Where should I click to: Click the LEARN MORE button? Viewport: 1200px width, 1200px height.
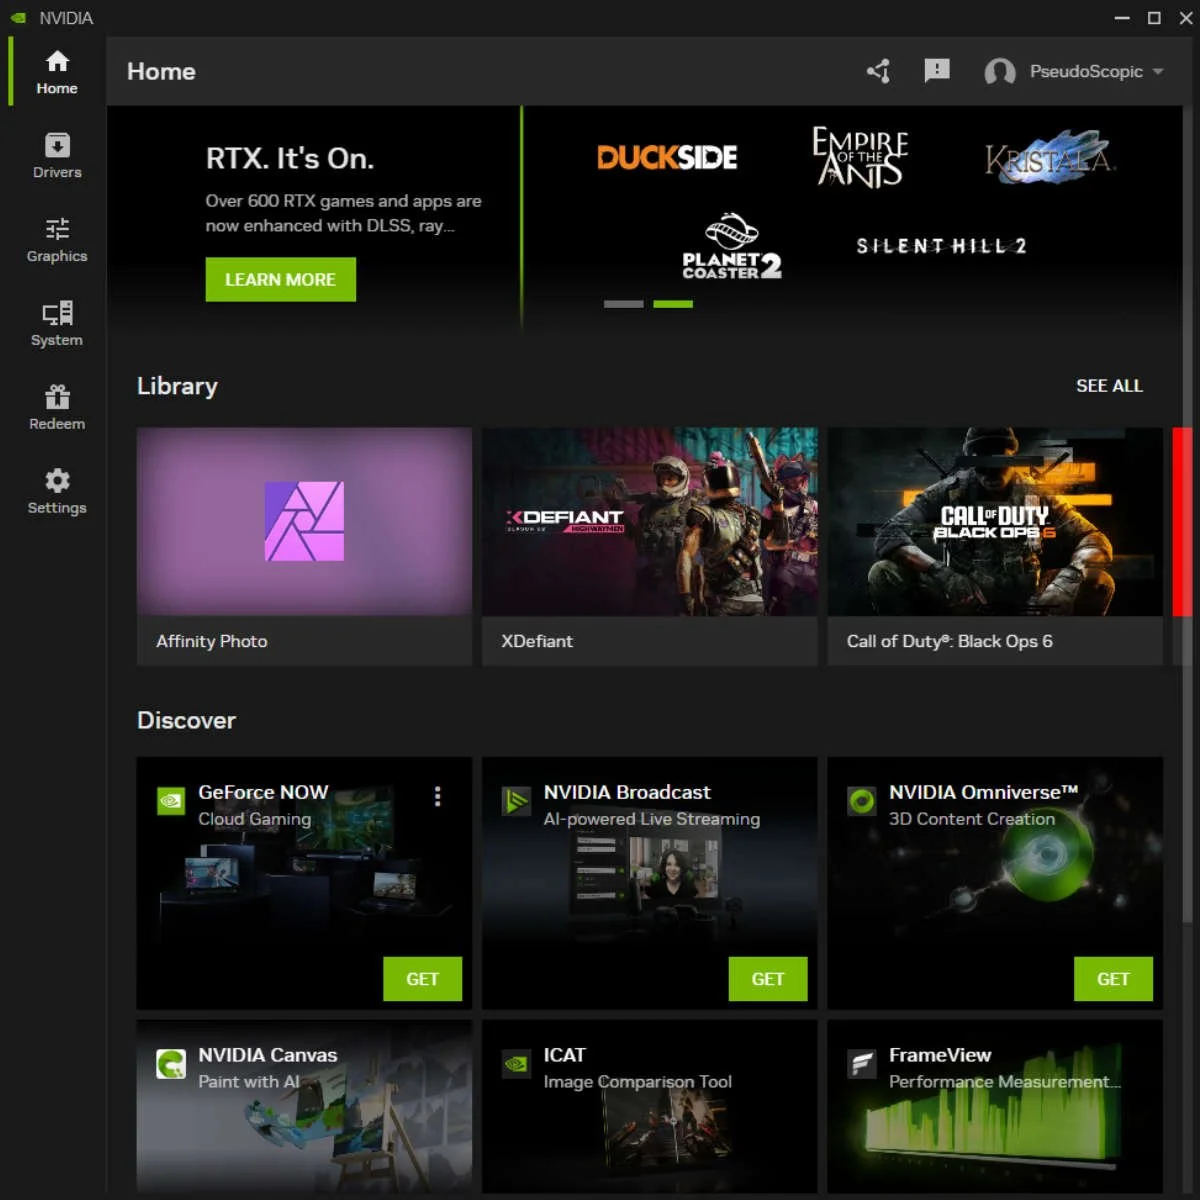[280, 279]
